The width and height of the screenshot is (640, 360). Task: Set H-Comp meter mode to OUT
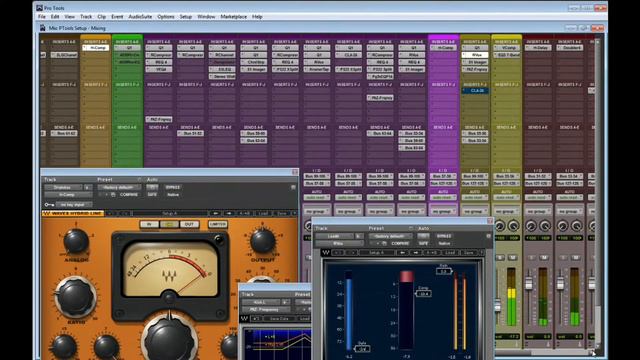pos(189,224)
